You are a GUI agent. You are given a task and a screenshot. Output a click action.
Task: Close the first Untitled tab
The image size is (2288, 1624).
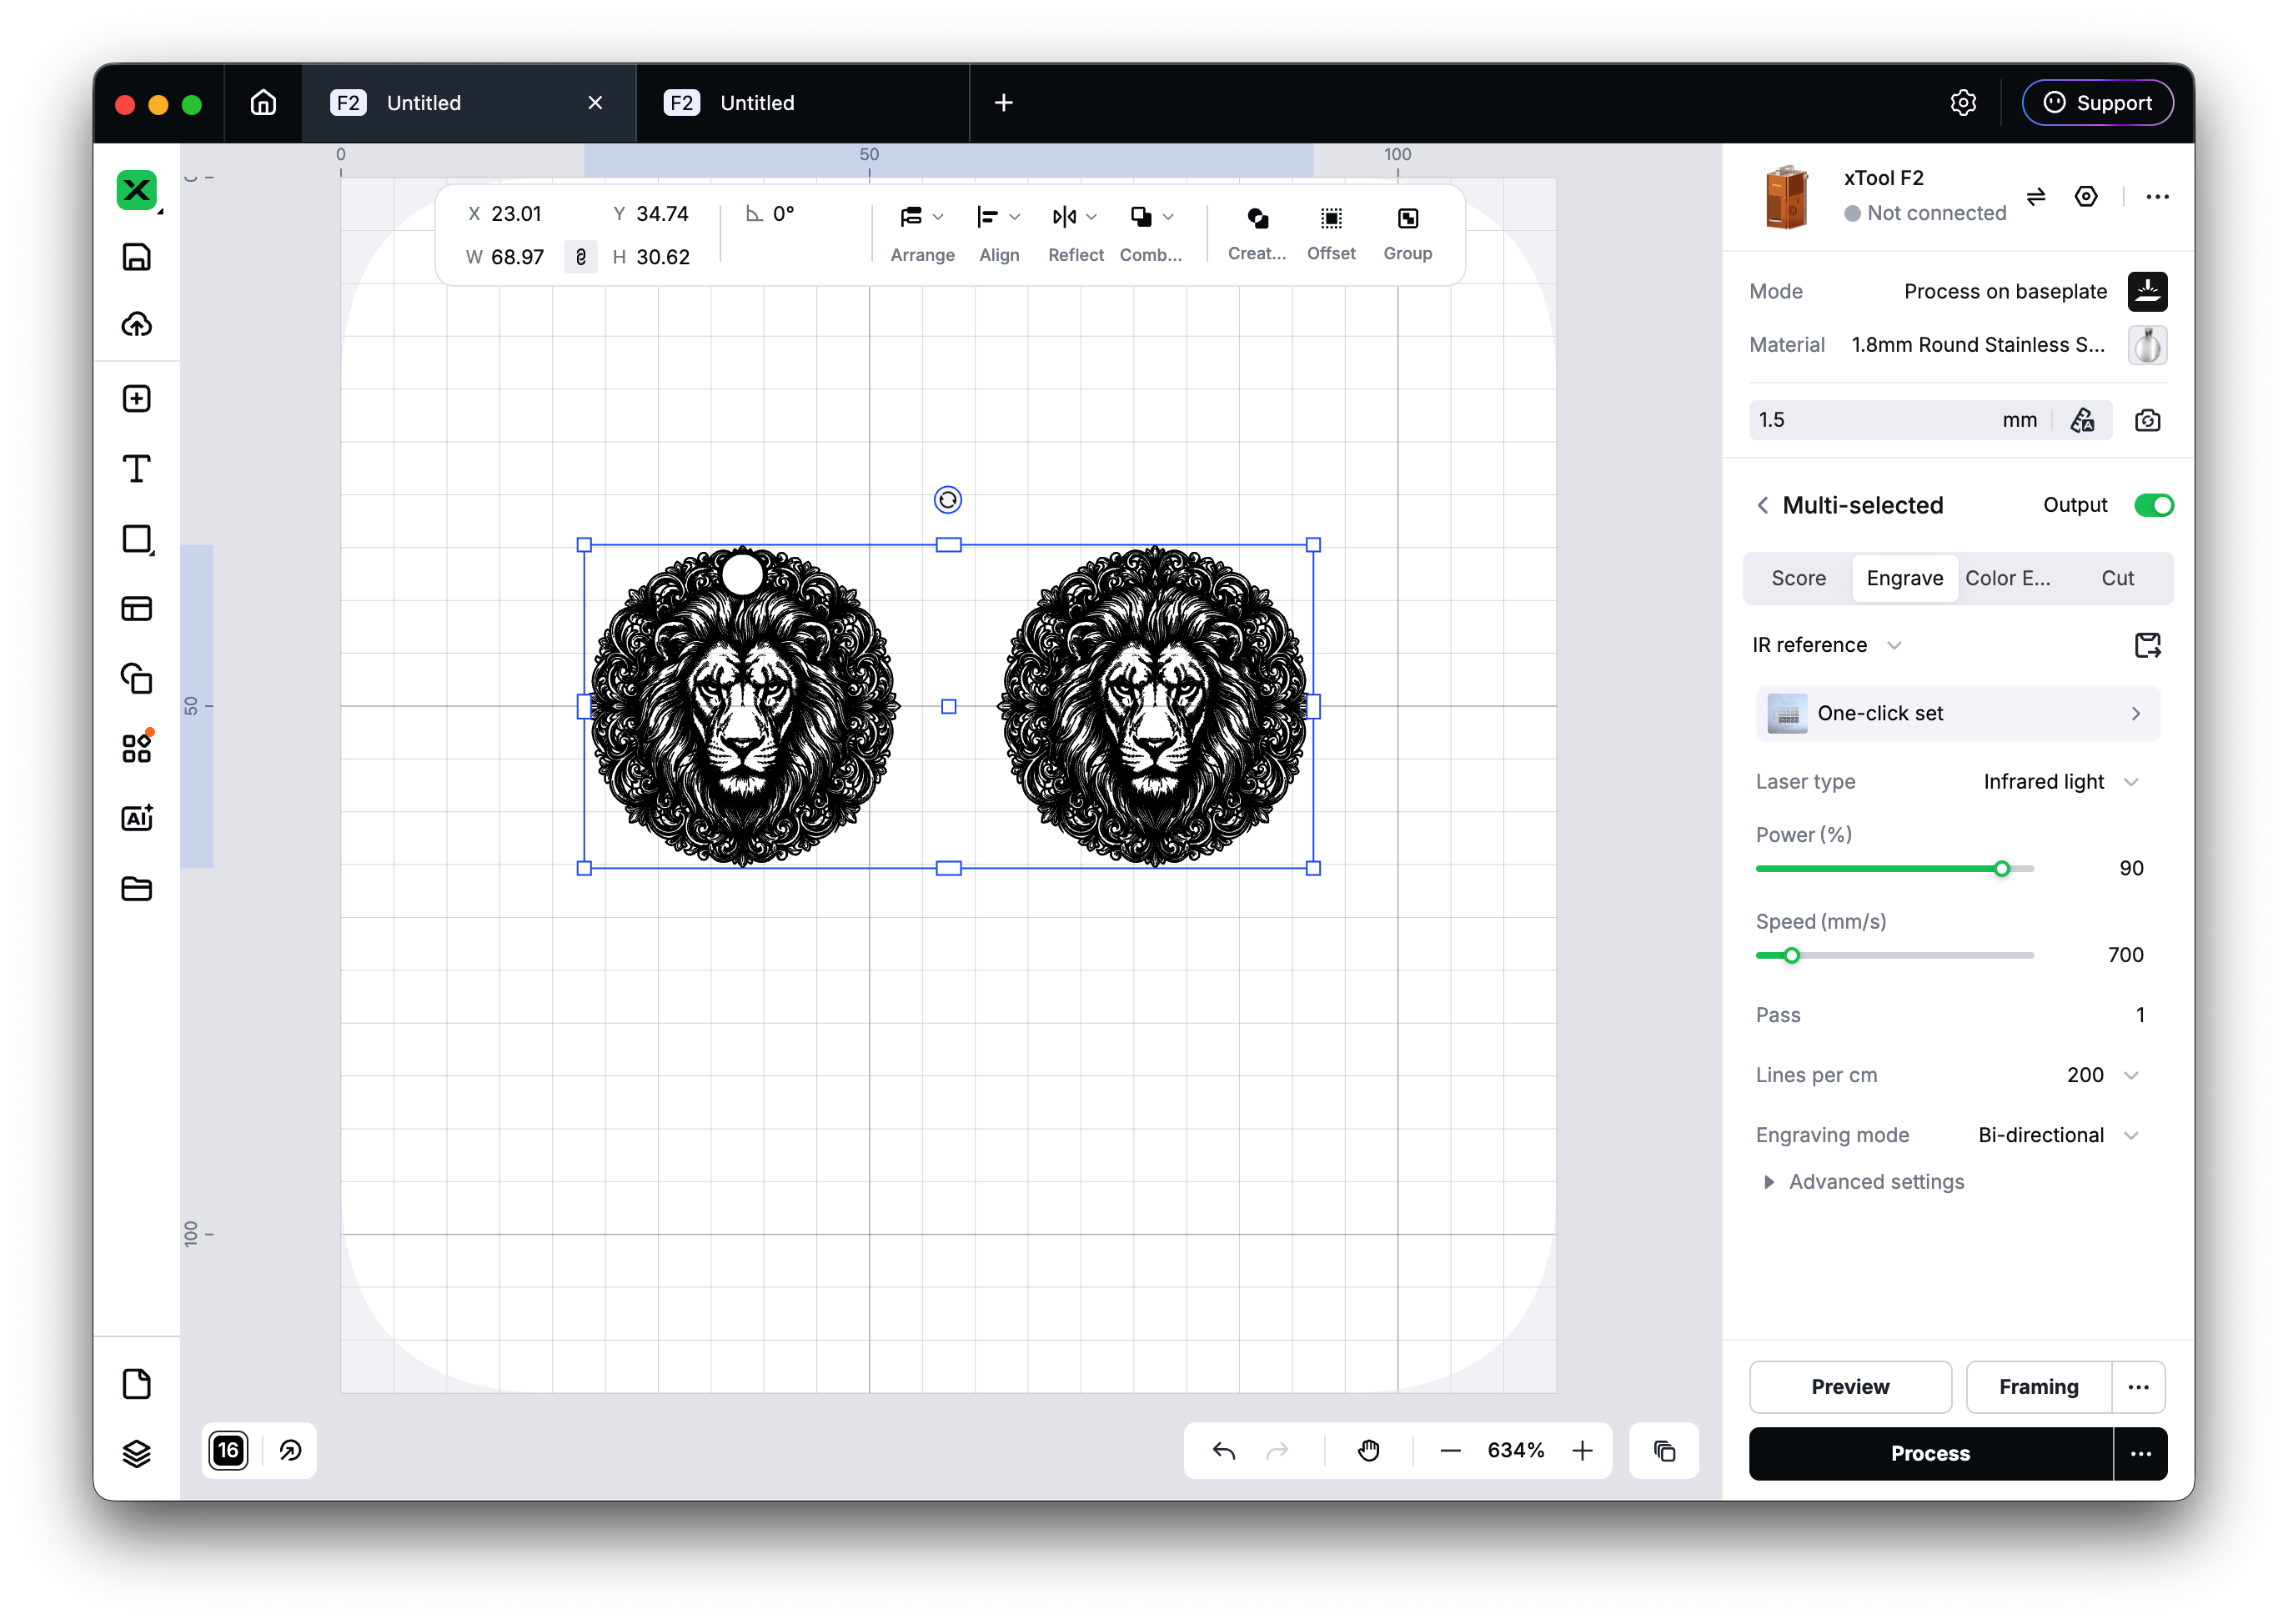tap(595, 102)
